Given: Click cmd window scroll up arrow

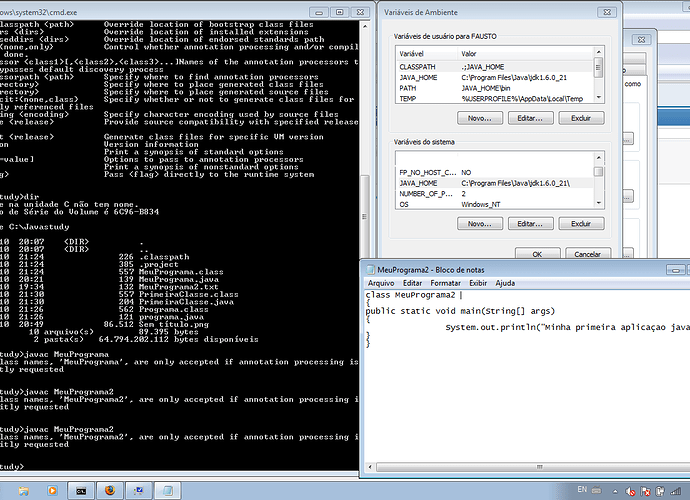Looking at the screenshot, I should coord(364,26).
